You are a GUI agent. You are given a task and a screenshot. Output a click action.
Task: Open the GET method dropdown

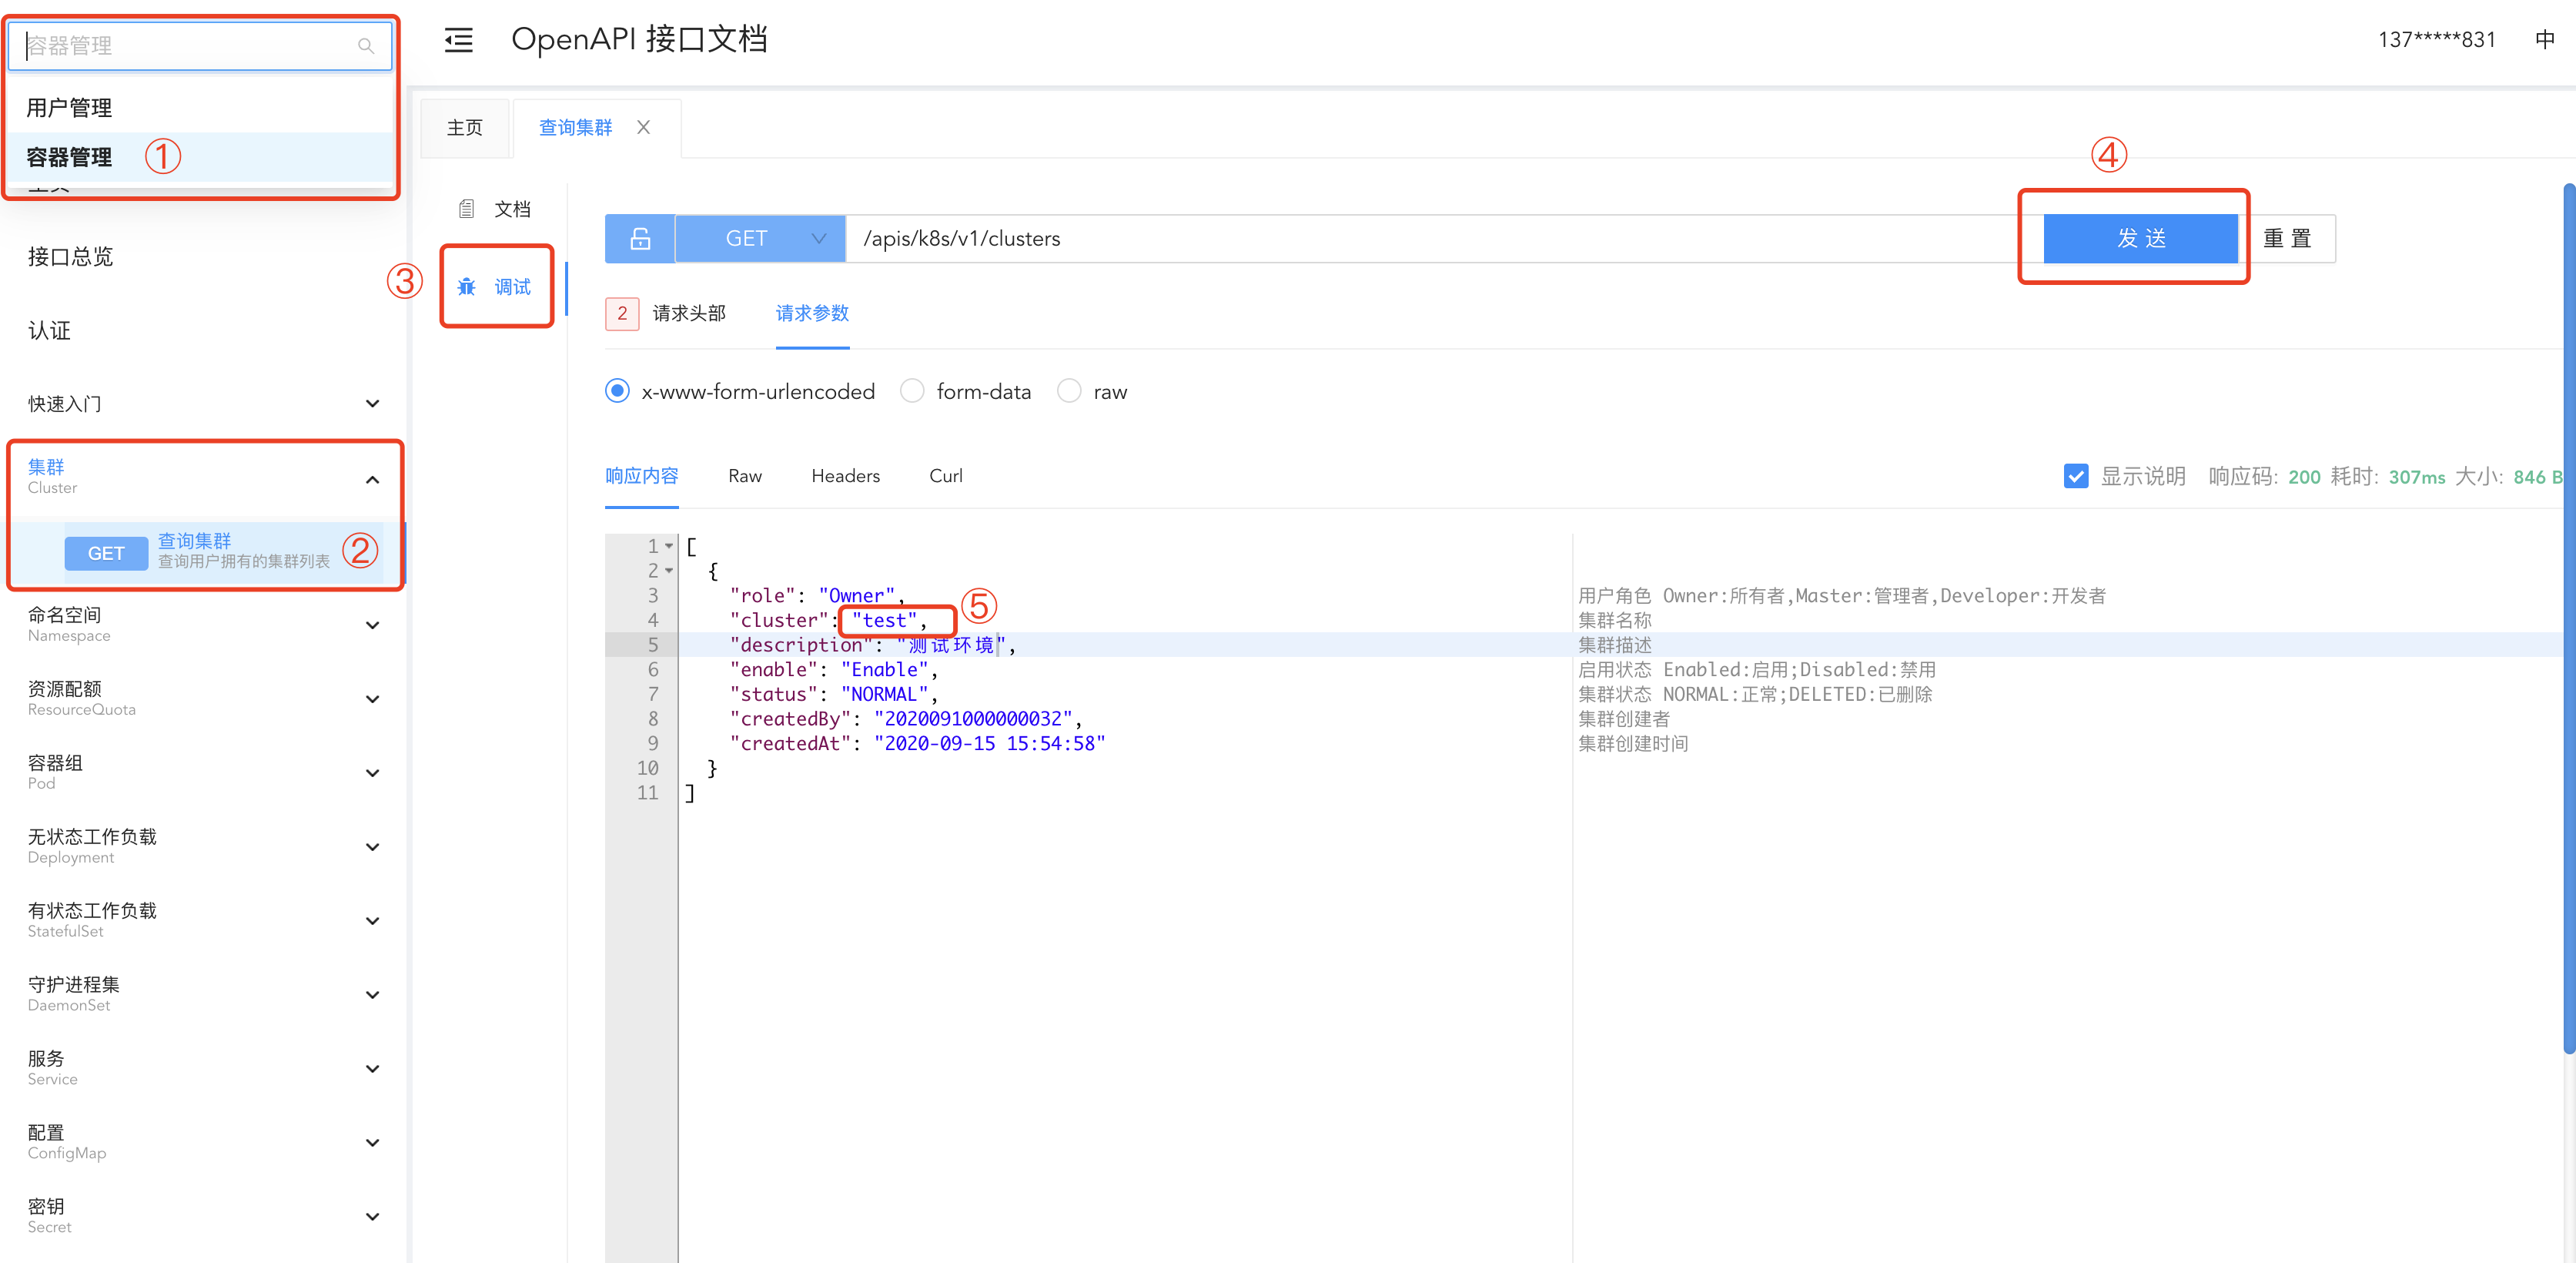tap(760, 239)
